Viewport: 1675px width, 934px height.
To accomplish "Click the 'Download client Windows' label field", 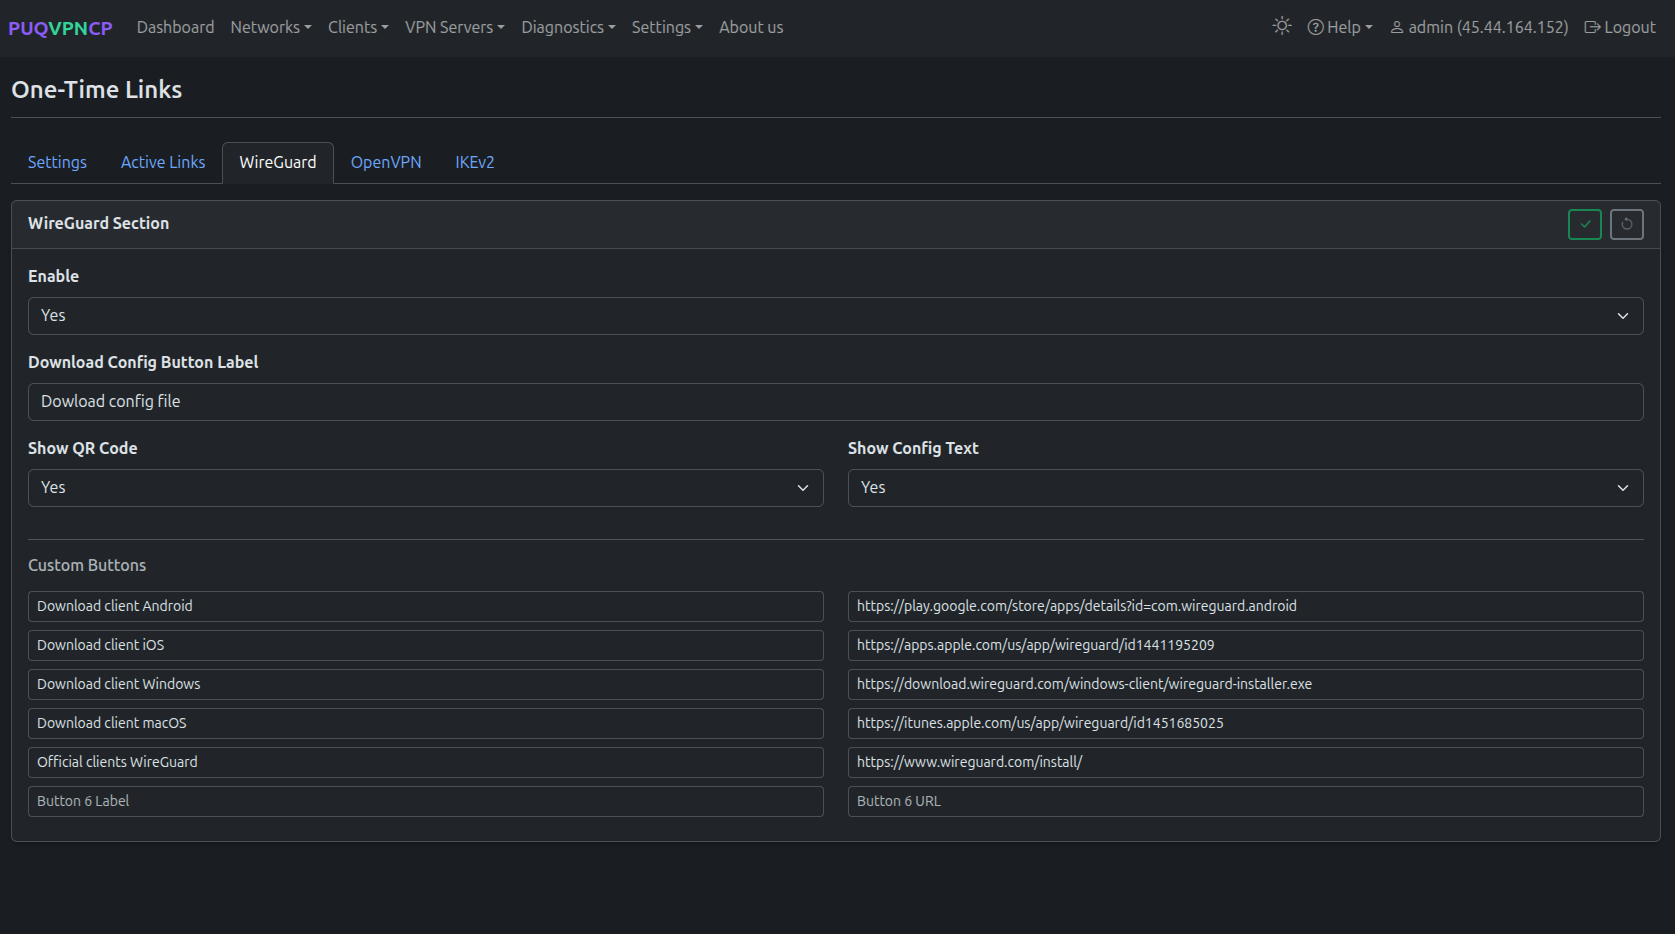I will [x=425, y=684].
